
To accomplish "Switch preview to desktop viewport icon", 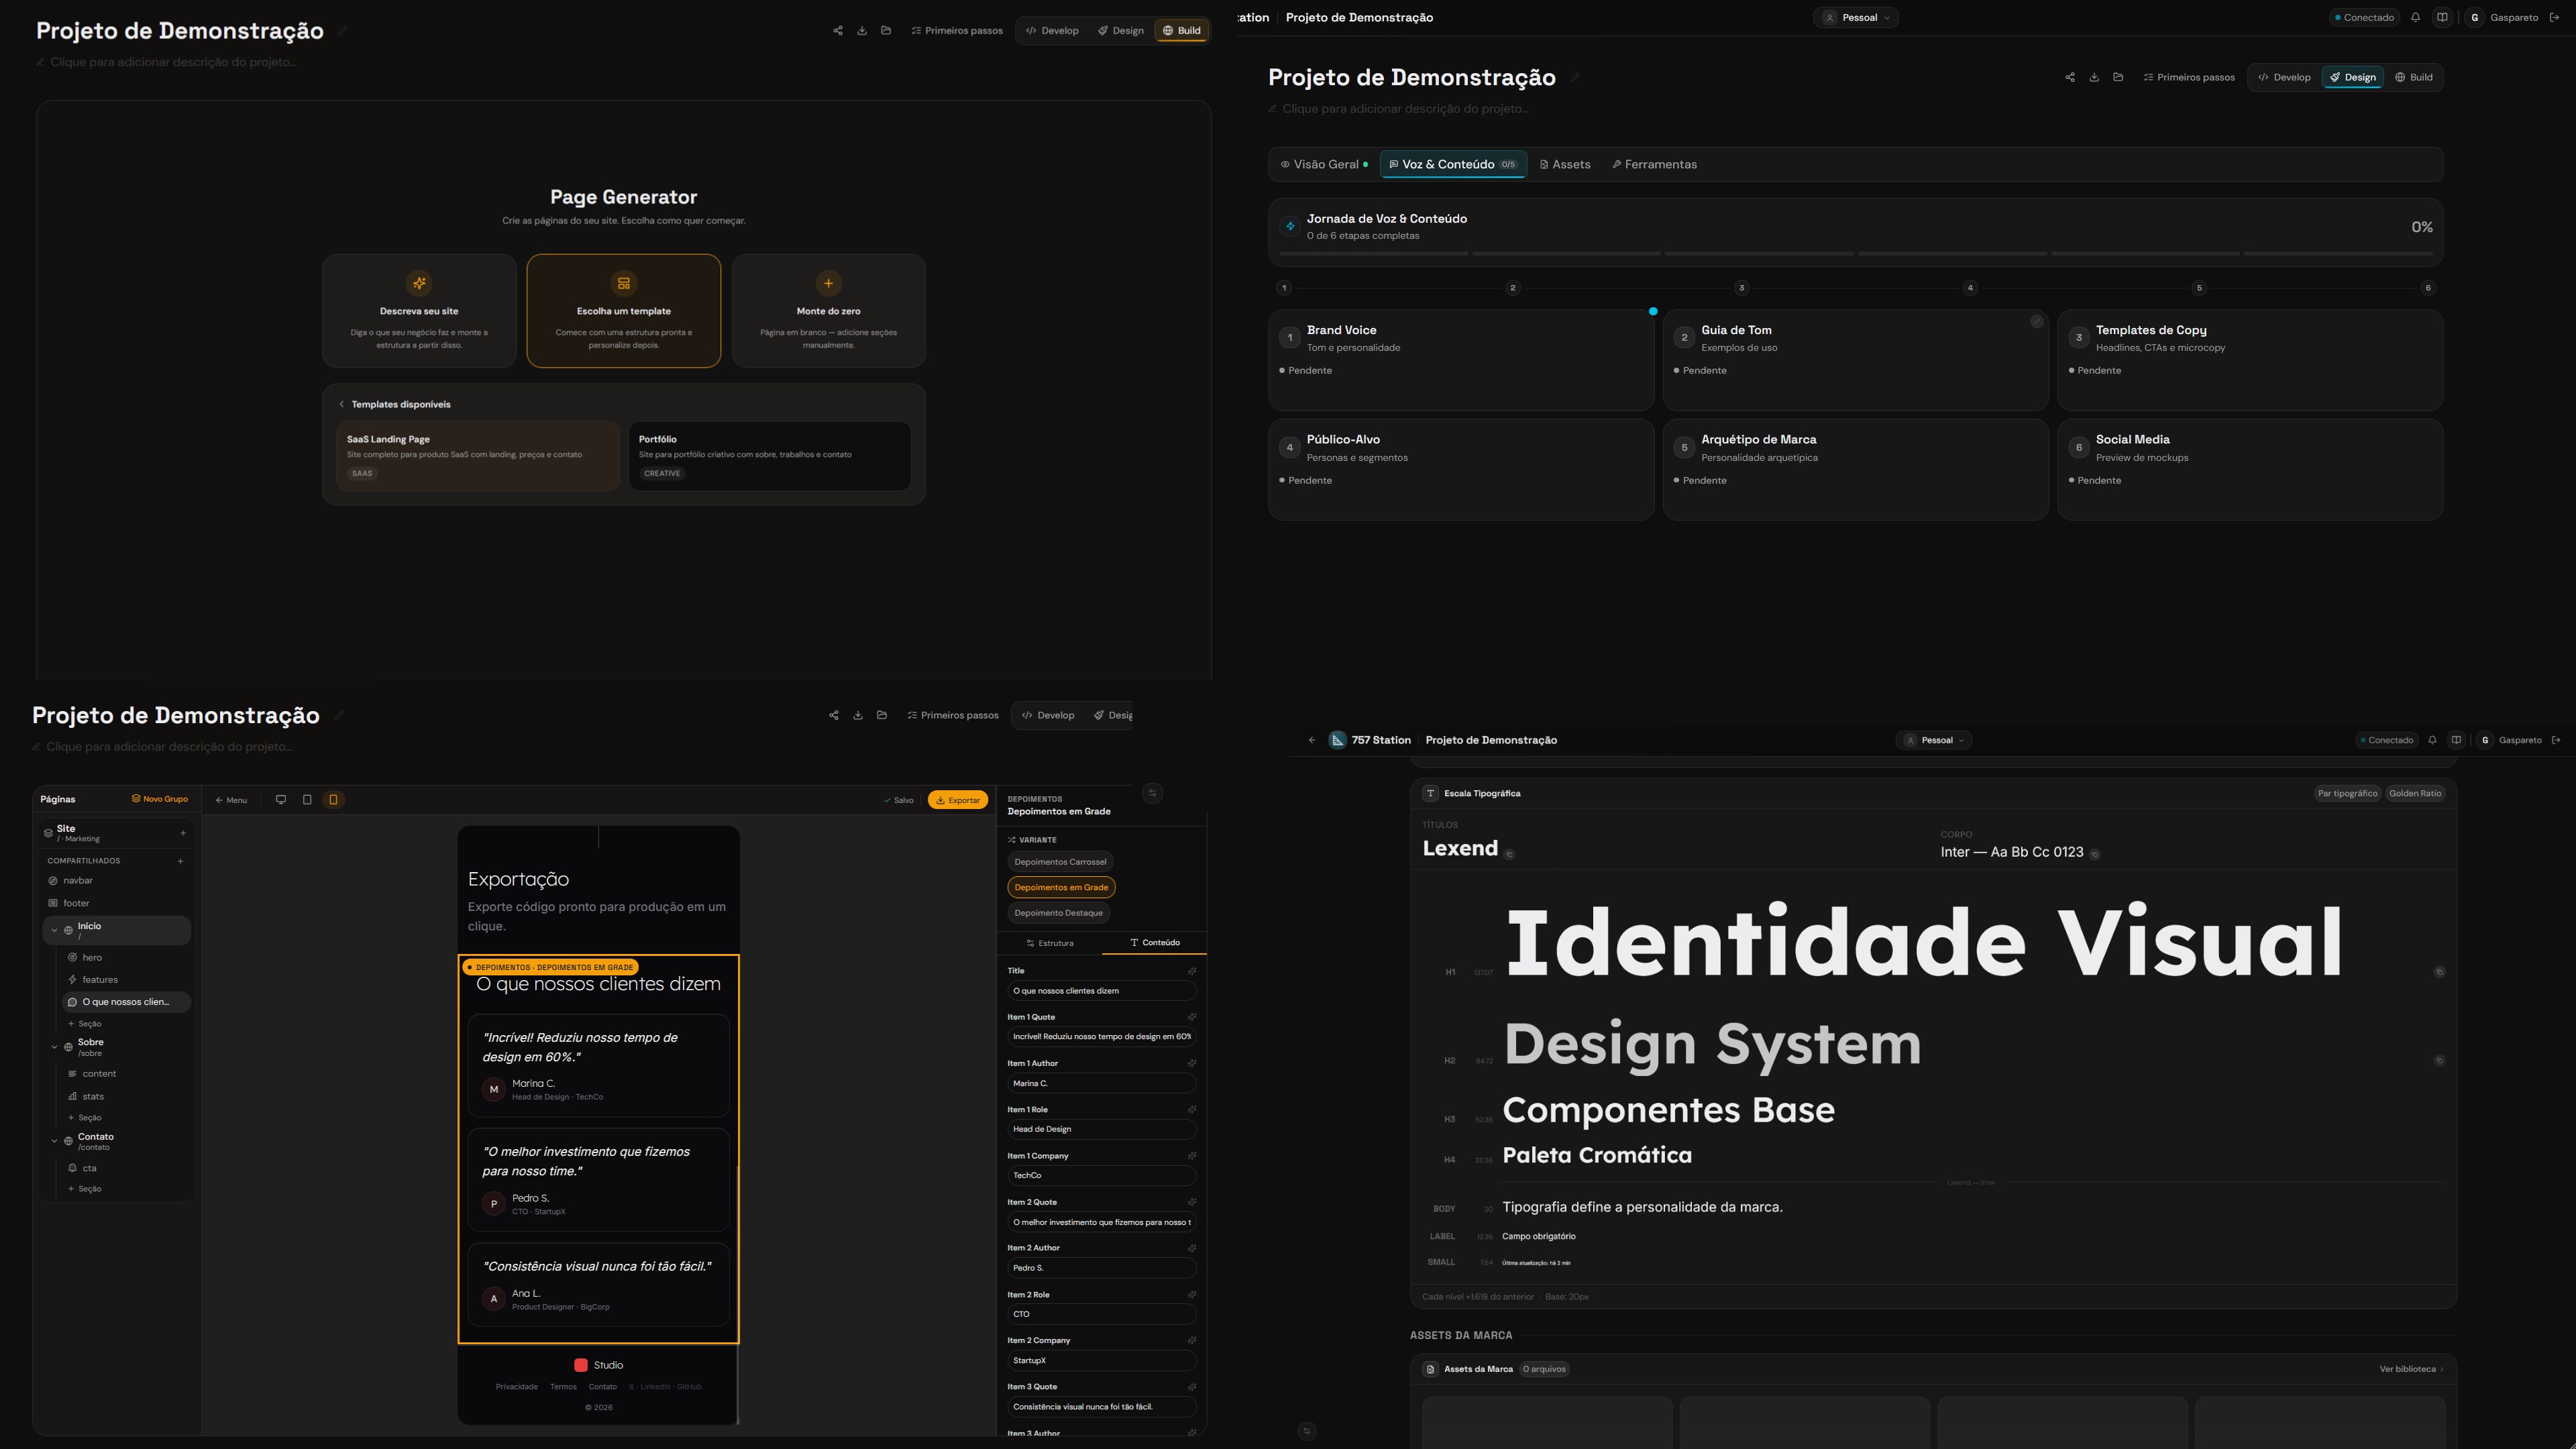I will pyautogui.click(x=281, y=800).
